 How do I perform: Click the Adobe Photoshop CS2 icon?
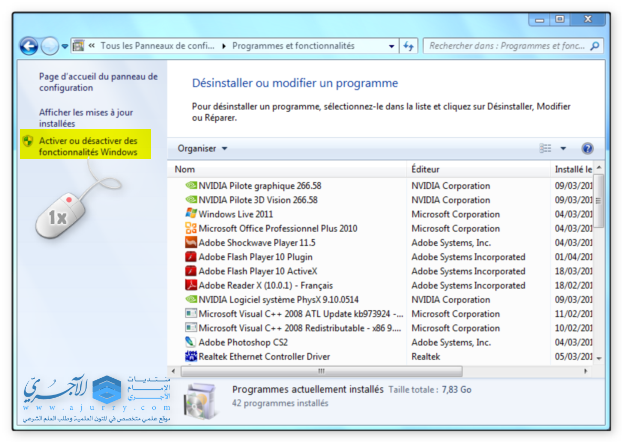[191, 342]
